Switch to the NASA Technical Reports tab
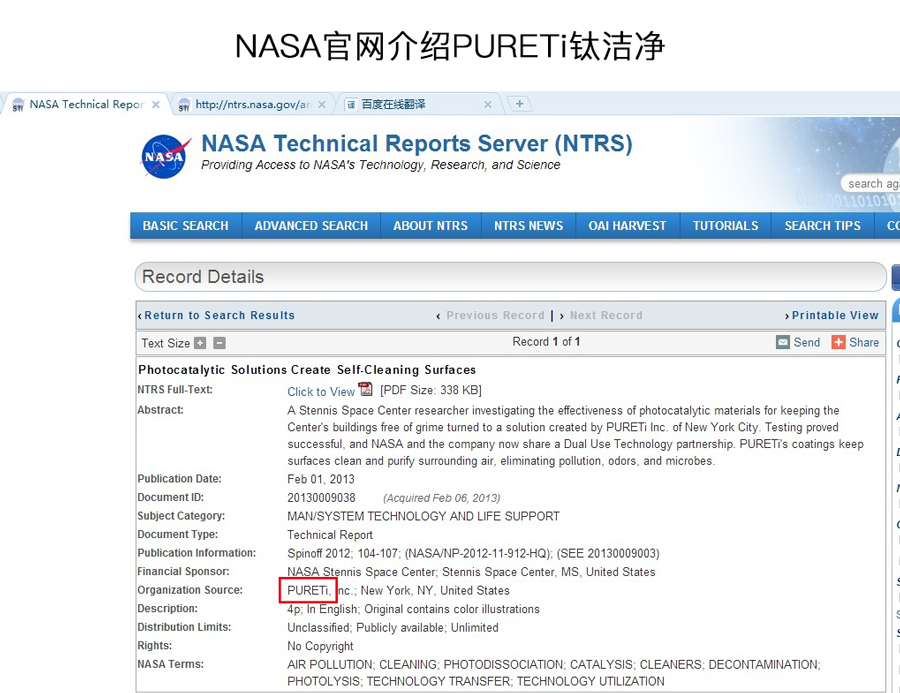 pyautogui.click(x=85, y=104)
